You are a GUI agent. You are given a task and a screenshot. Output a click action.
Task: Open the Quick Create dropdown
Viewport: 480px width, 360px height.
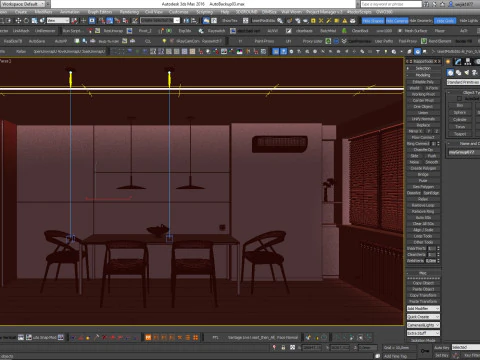coord(423,317)
